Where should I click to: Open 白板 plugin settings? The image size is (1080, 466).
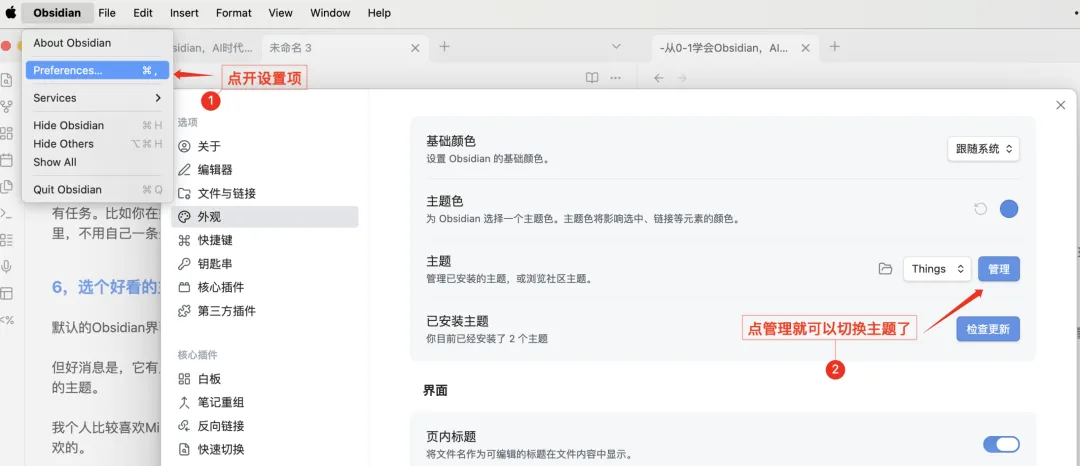click(x=264, y=379)
